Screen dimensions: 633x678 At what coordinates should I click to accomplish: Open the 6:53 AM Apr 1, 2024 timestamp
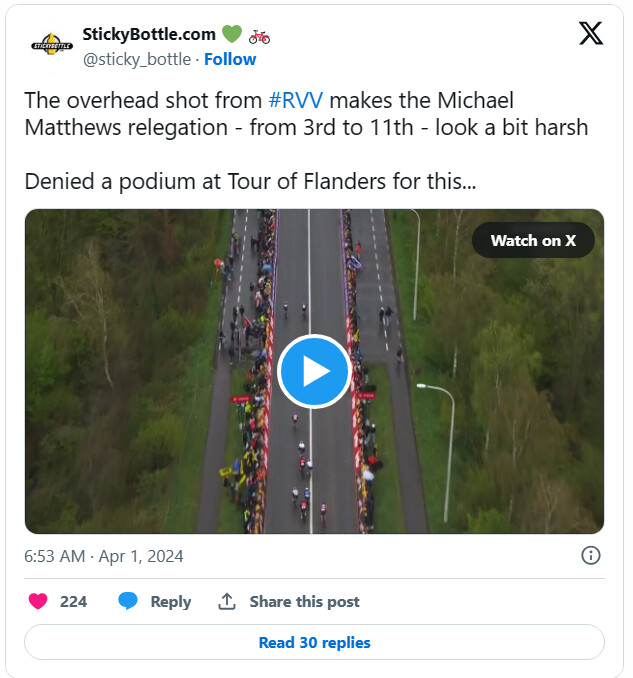(104, 556)
